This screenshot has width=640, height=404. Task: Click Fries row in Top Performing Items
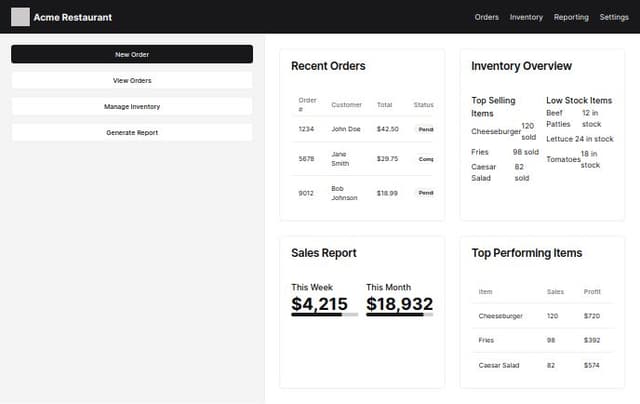click(x=542, y=340)
